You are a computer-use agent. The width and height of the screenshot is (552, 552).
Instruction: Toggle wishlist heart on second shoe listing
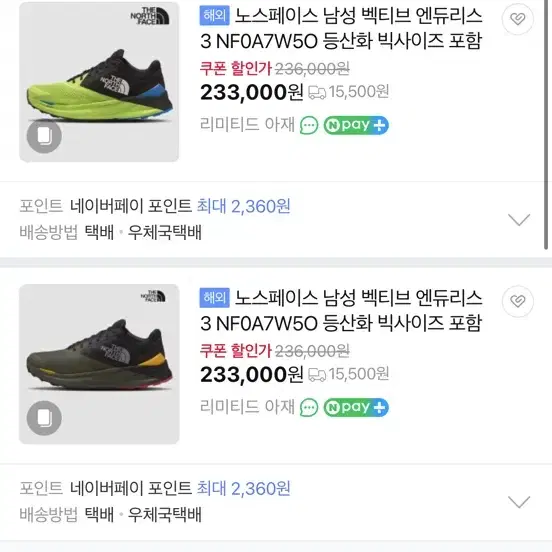pyautogui.click(x=518, y=301)
